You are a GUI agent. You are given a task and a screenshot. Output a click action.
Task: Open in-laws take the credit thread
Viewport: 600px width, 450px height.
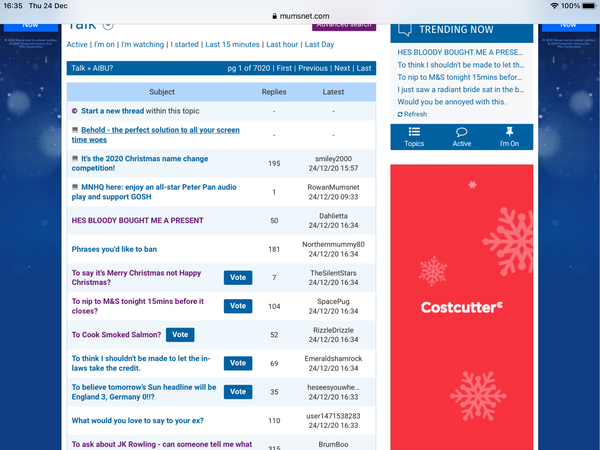tap(141, 363)
